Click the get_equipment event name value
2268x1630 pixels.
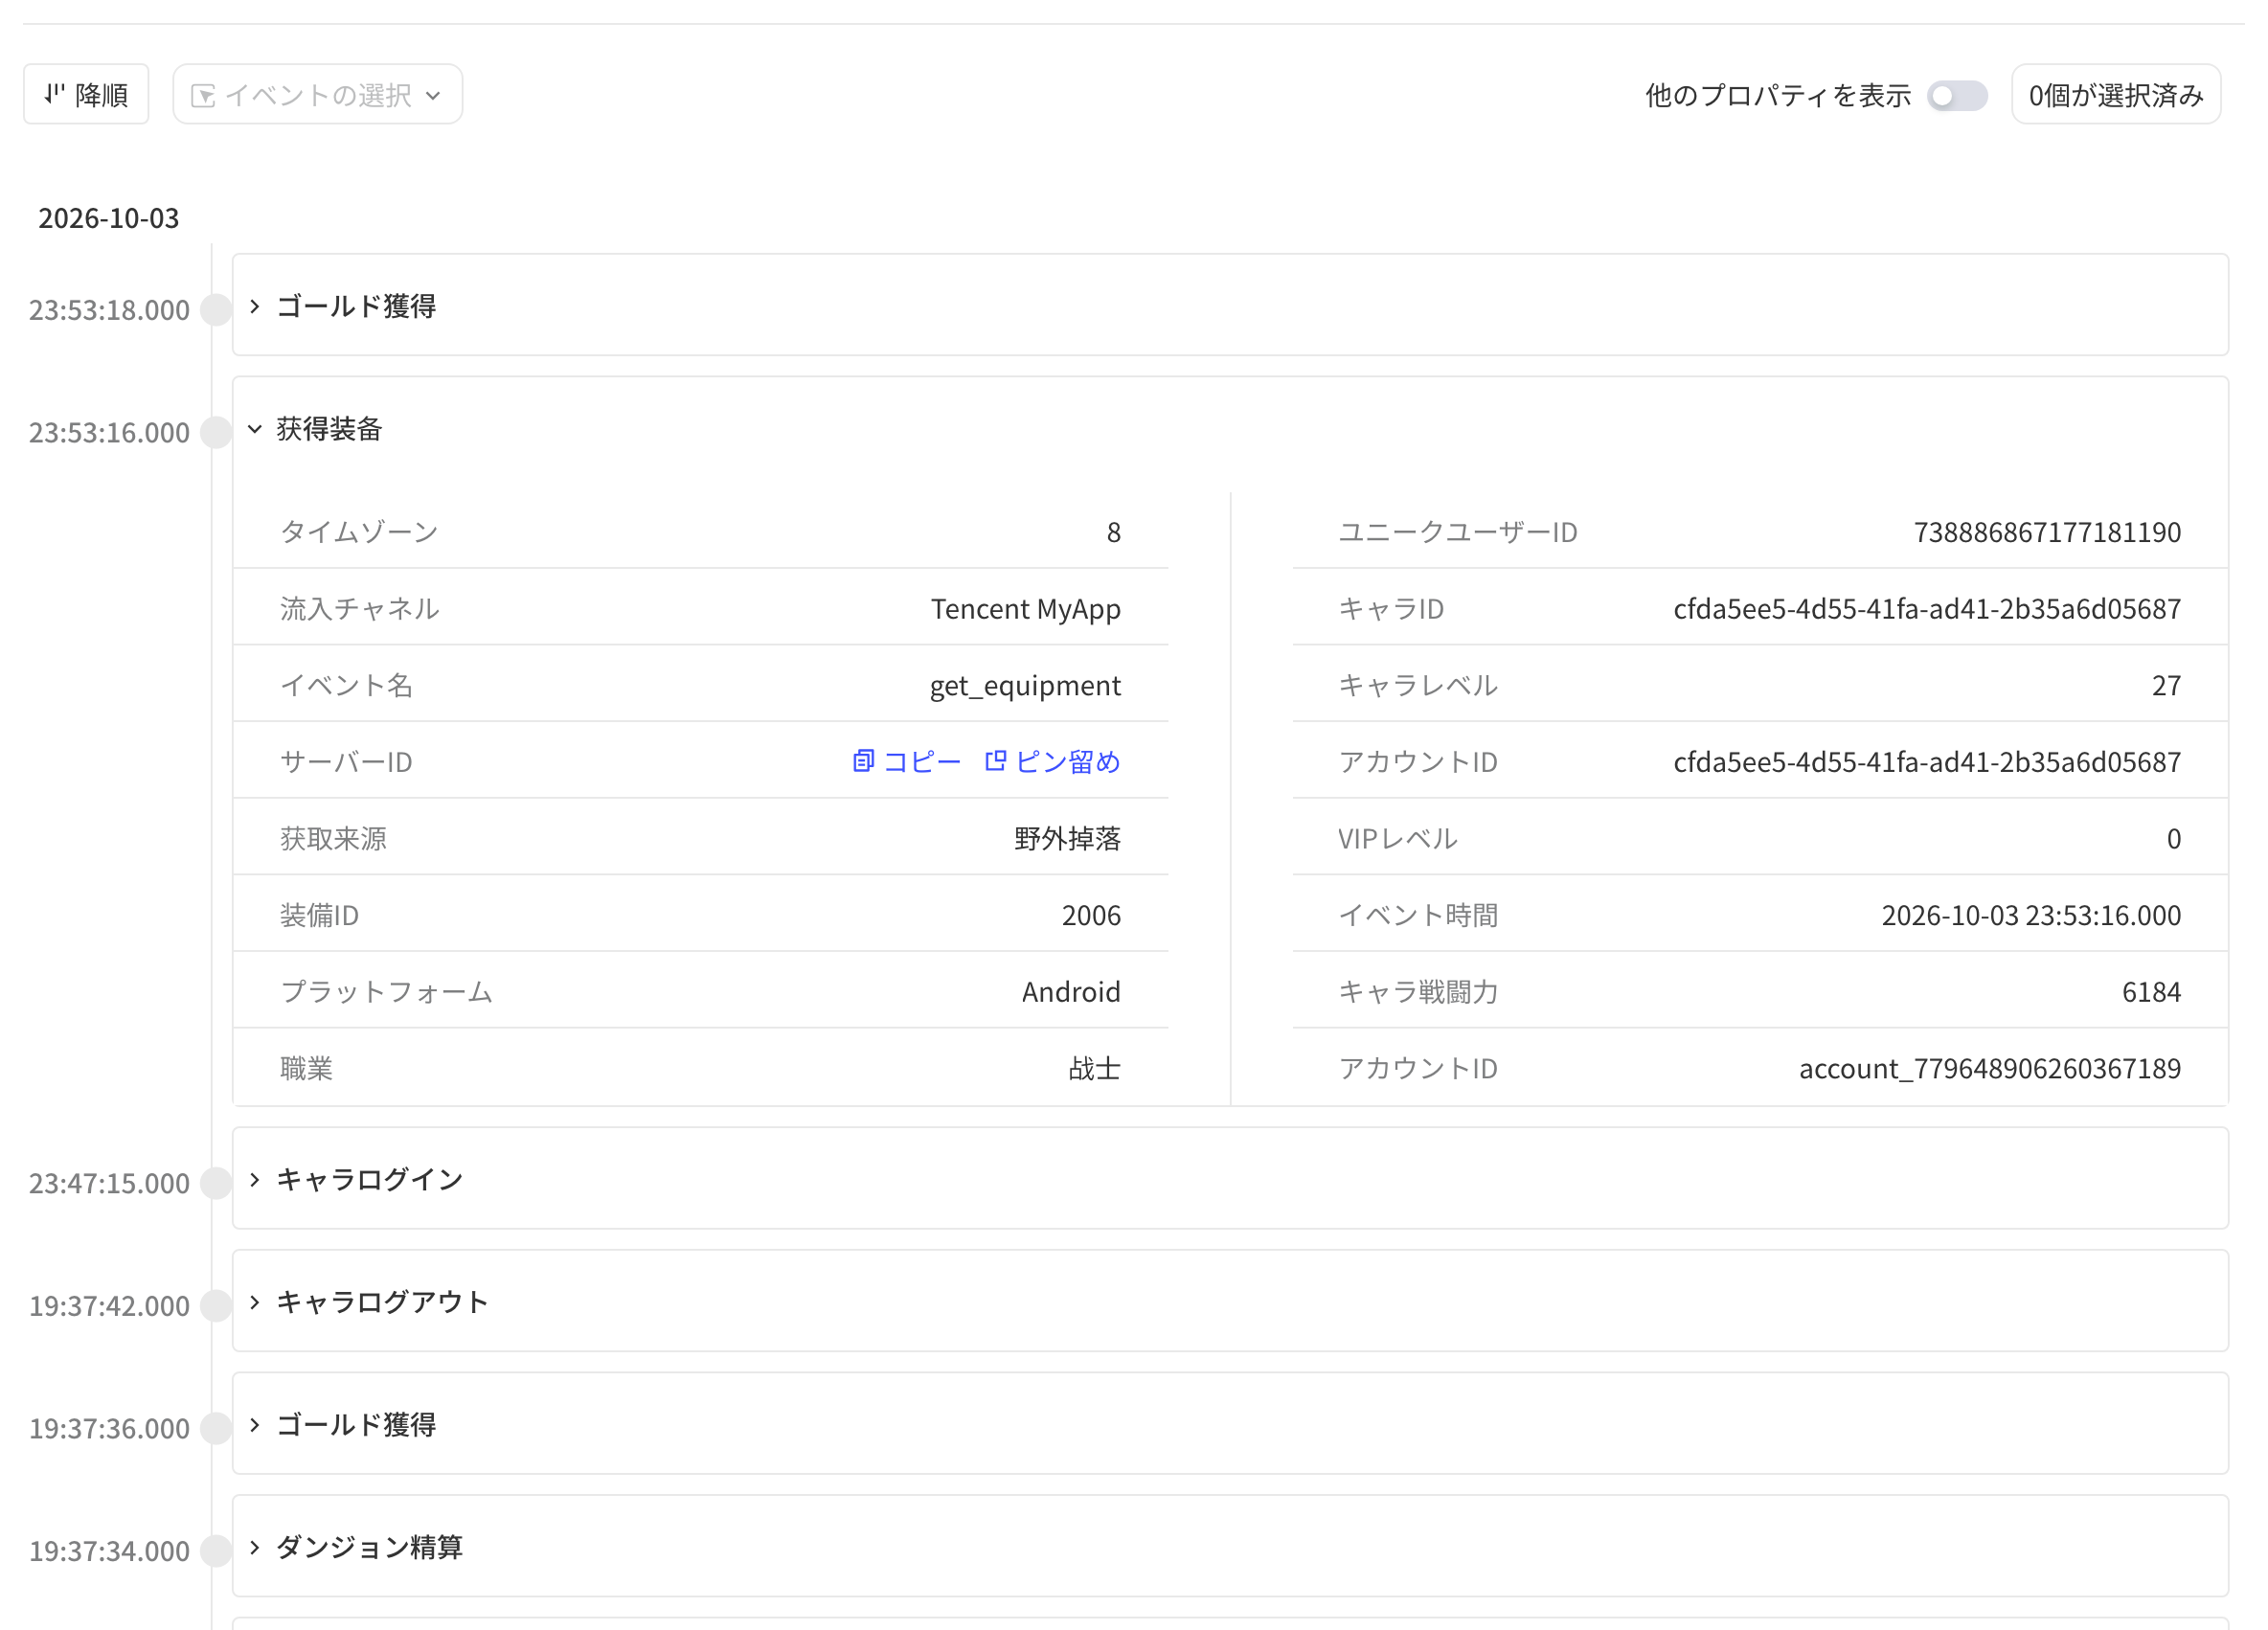1025,686
